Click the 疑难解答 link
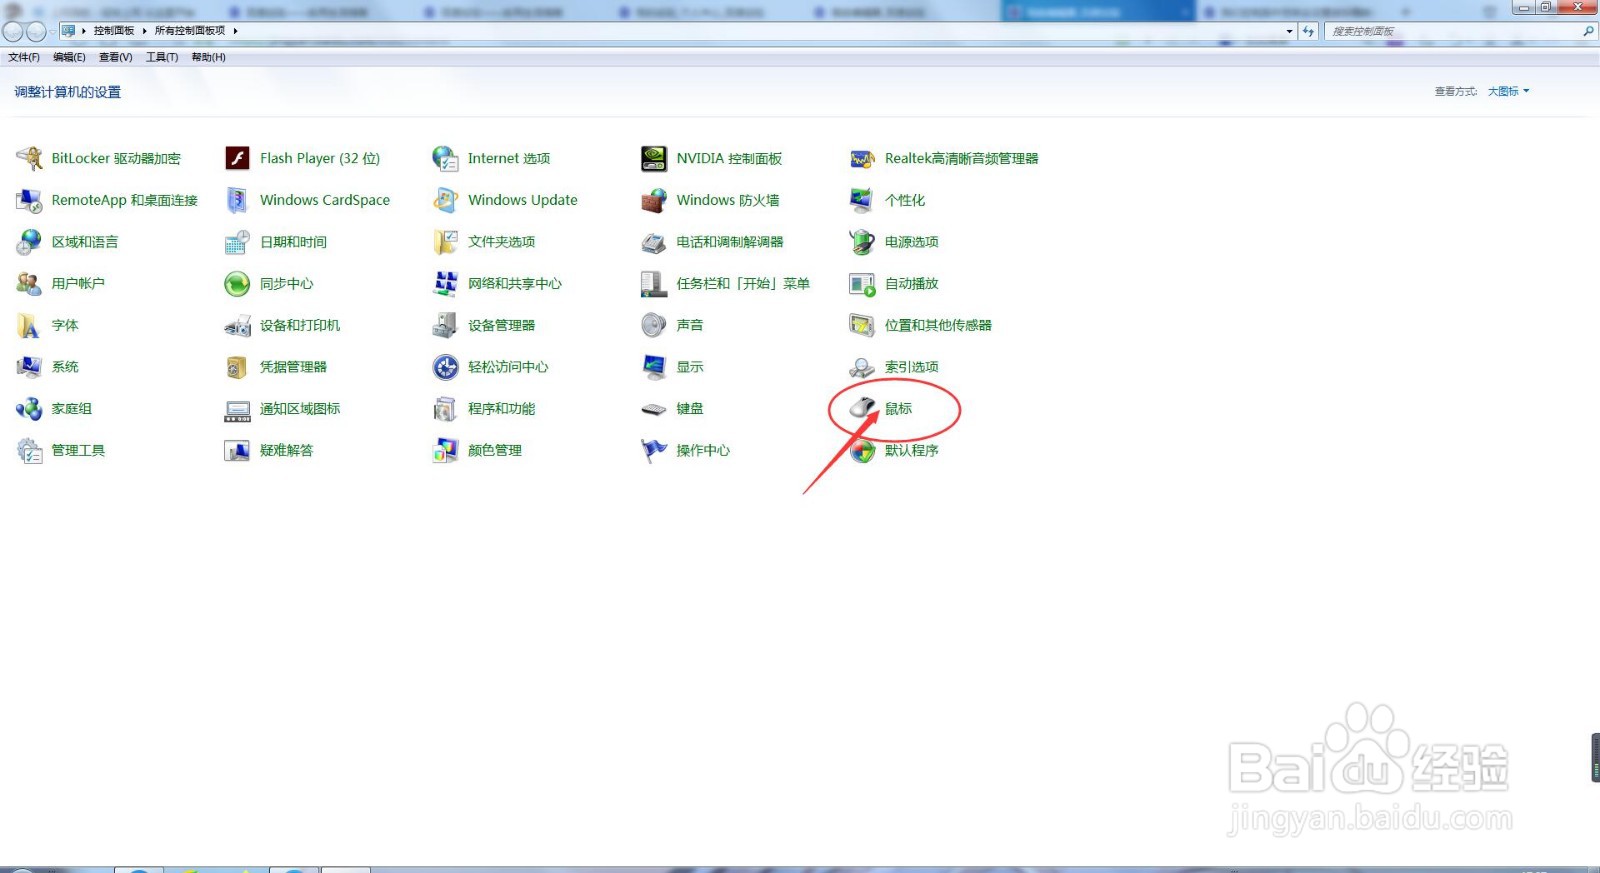Image resolution: width=1600 pixels, height=873 pixels. point(286,451)
